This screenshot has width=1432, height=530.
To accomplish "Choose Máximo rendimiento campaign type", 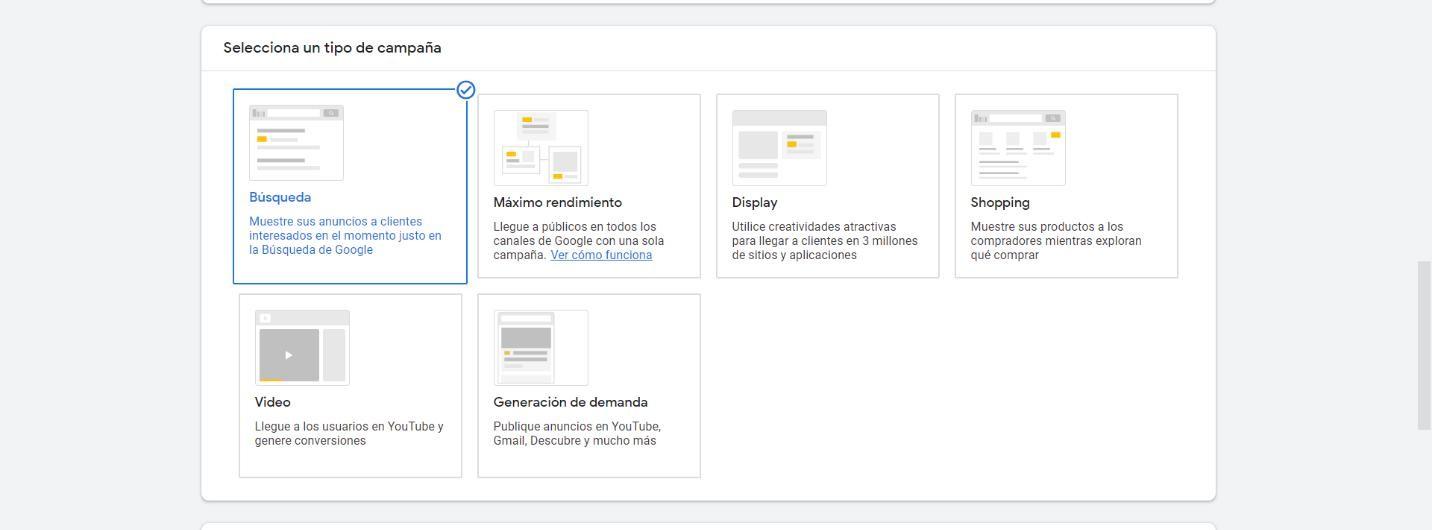I will [557, 203].
